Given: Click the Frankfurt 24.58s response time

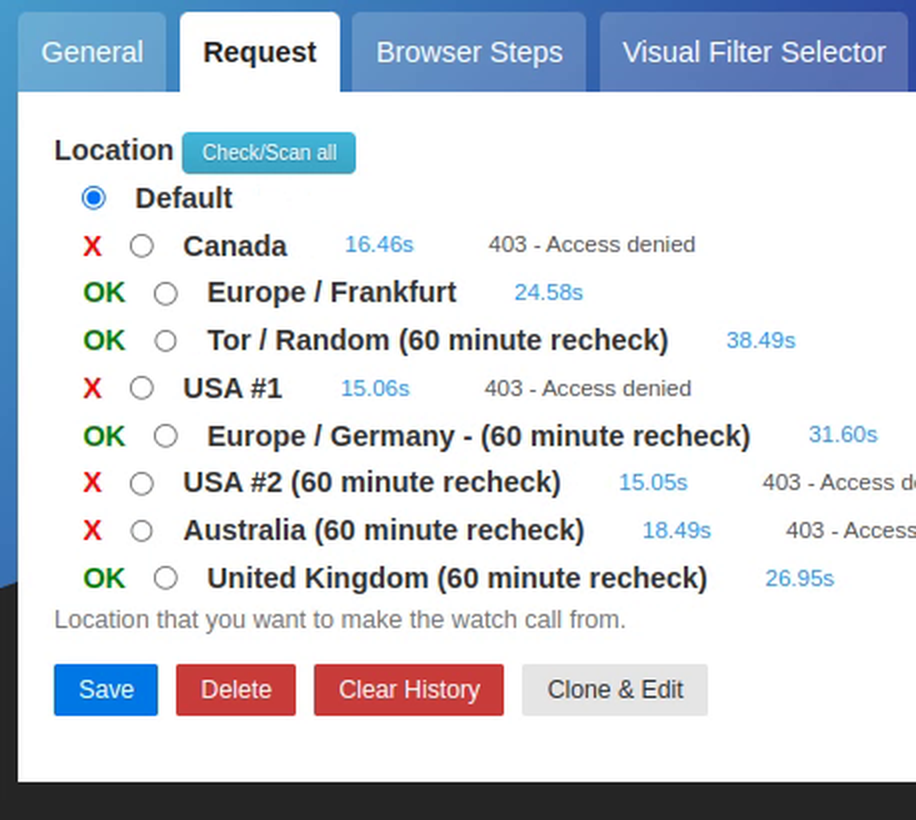Looking at the screenshot, I should pos(549,292).
